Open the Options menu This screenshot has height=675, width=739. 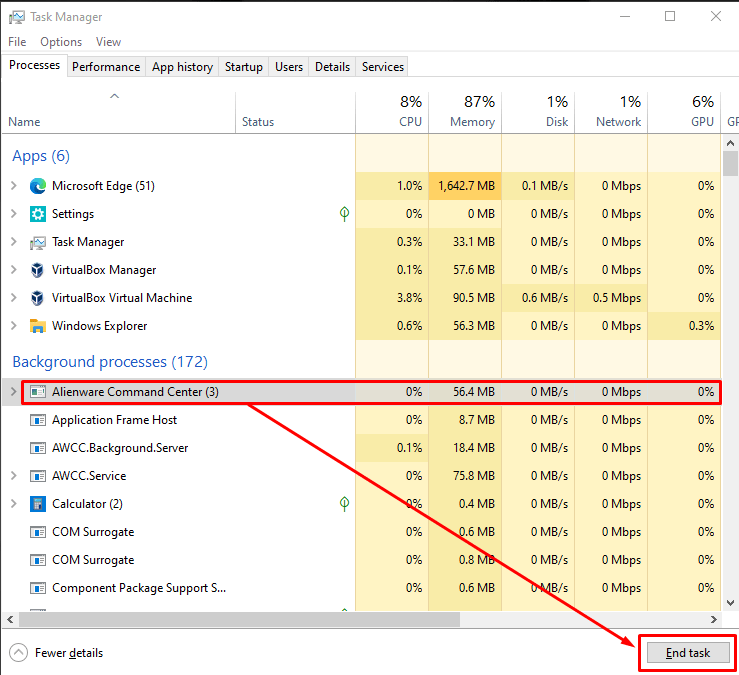[61, 42]
